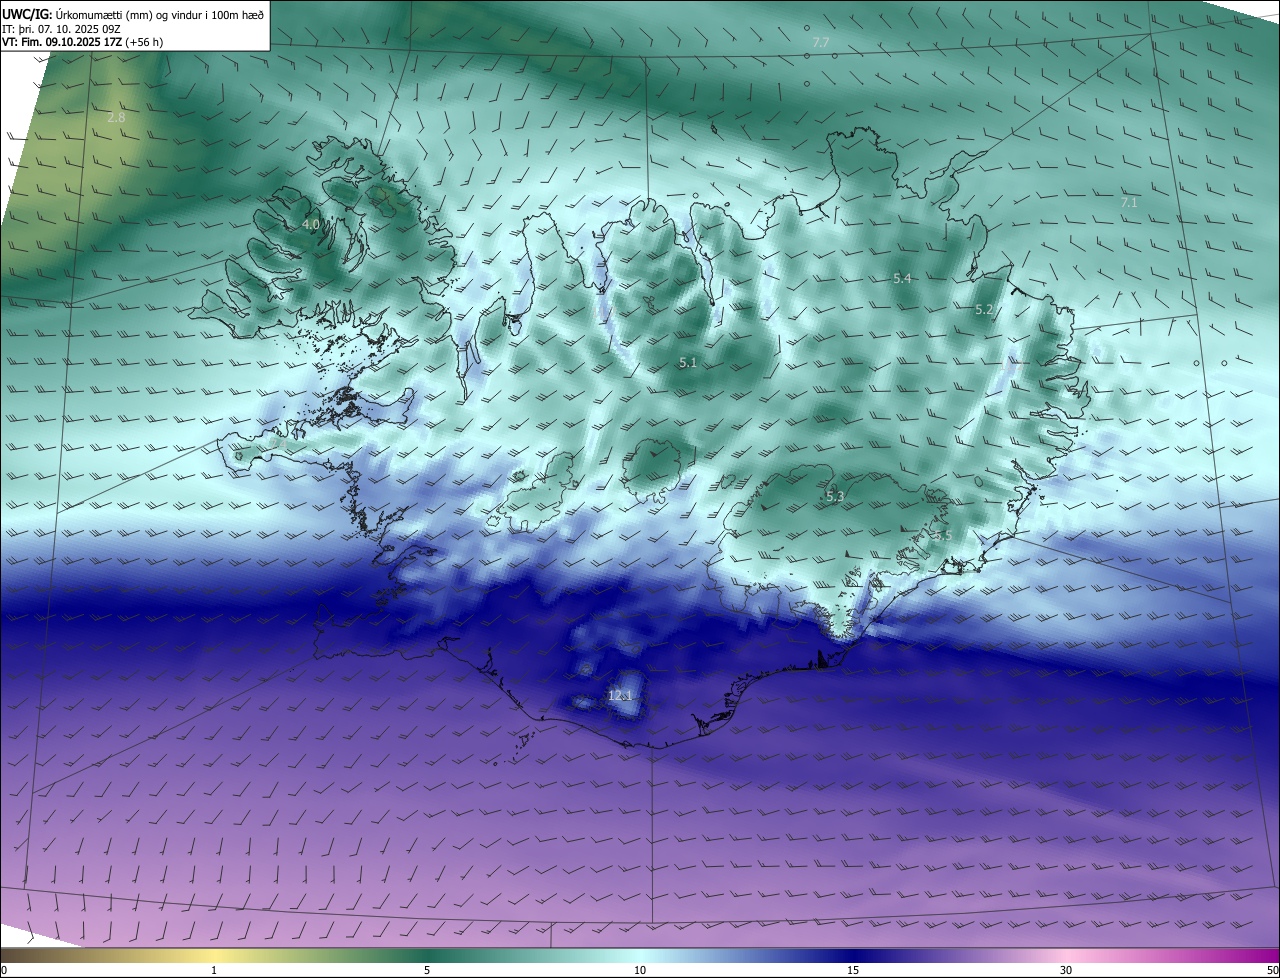Click the initialization time 'IT: þri. 07. 10. 2025 09Z'
The image size is (1280, 978).
click(x=62, y=29)
